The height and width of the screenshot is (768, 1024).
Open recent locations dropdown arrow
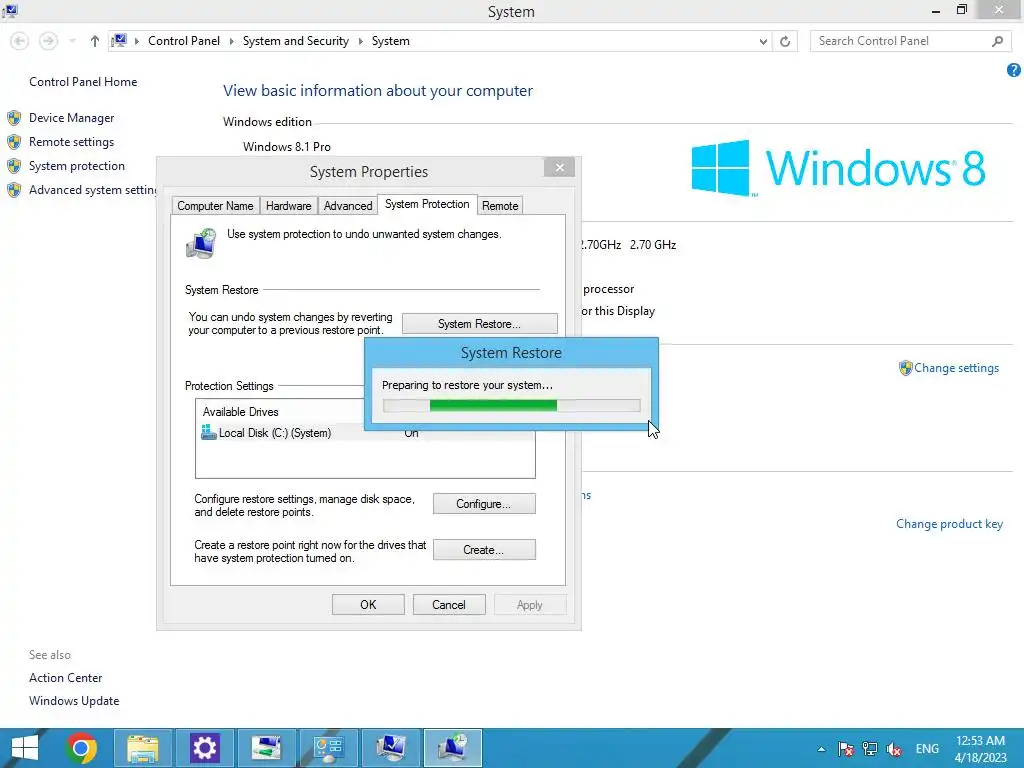pyautogui.click(x=72, y=41)
